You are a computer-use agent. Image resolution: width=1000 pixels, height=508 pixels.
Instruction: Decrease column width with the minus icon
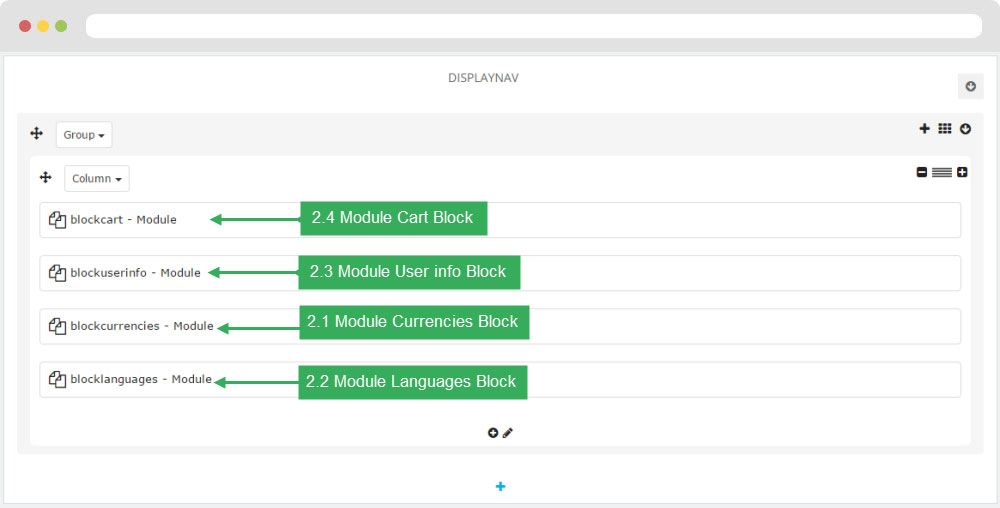[x=922, y=172]
